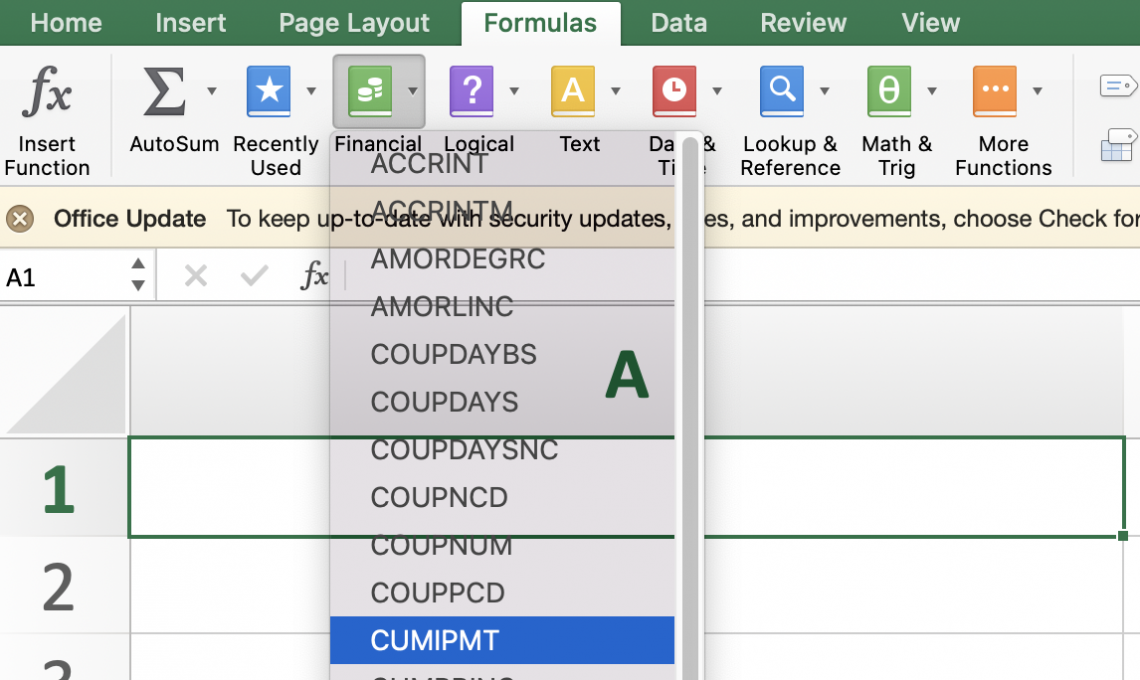Click the AutoSum sigma icon
This screenshot has height=680, width=1140.
point(165,92)
